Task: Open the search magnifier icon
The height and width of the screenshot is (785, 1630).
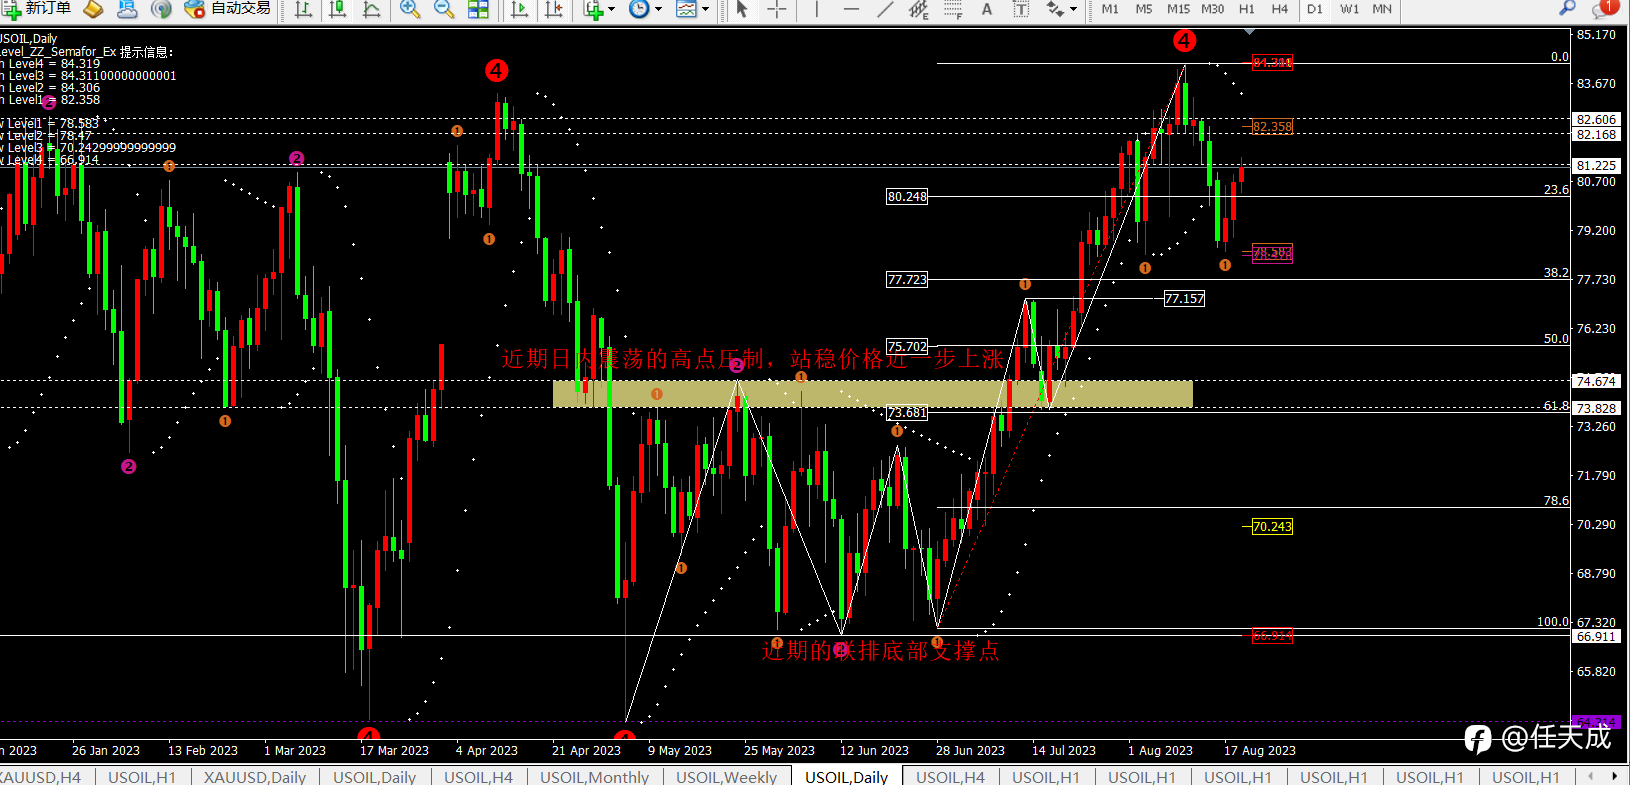Action: point(1567,8)
